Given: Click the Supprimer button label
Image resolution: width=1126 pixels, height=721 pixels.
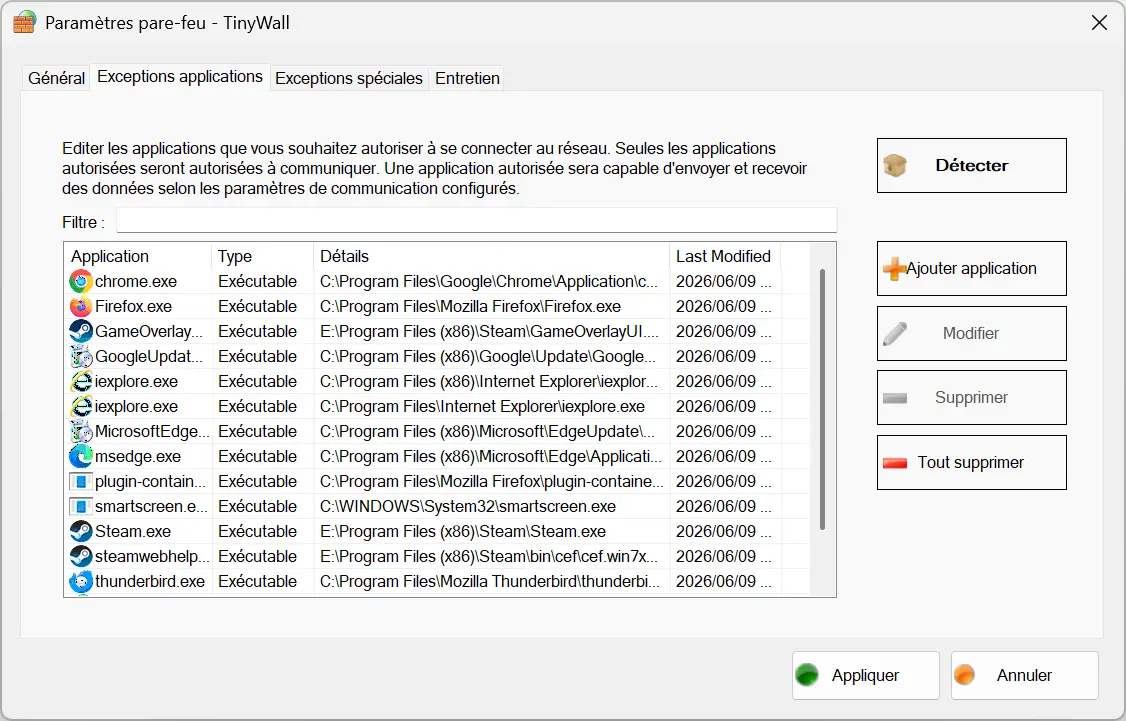Looking at the screenshot, I should pyautogui.click(x=971, y=398).
